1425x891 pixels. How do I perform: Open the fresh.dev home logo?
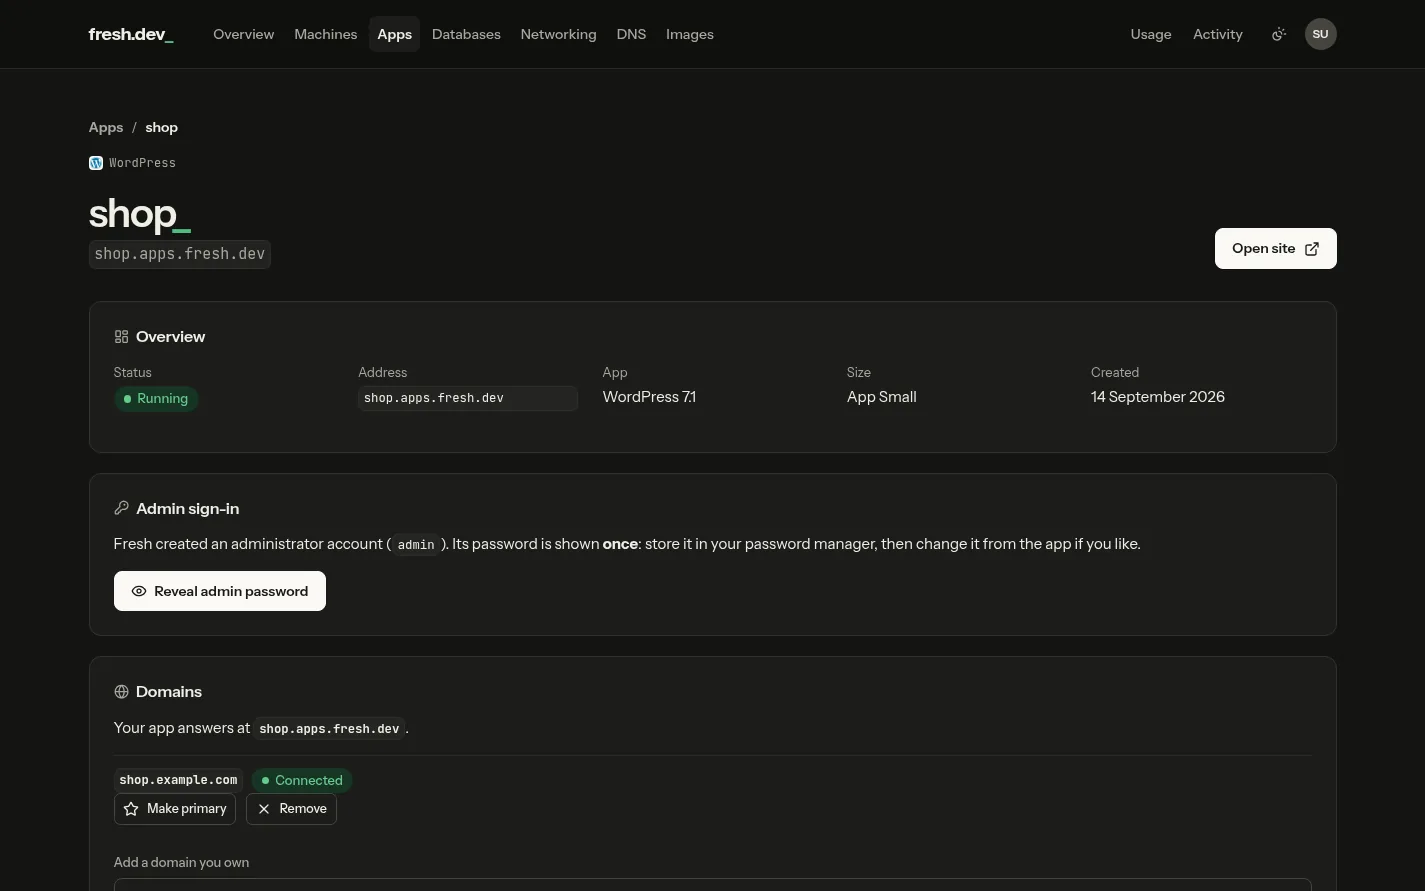[131, 34]
